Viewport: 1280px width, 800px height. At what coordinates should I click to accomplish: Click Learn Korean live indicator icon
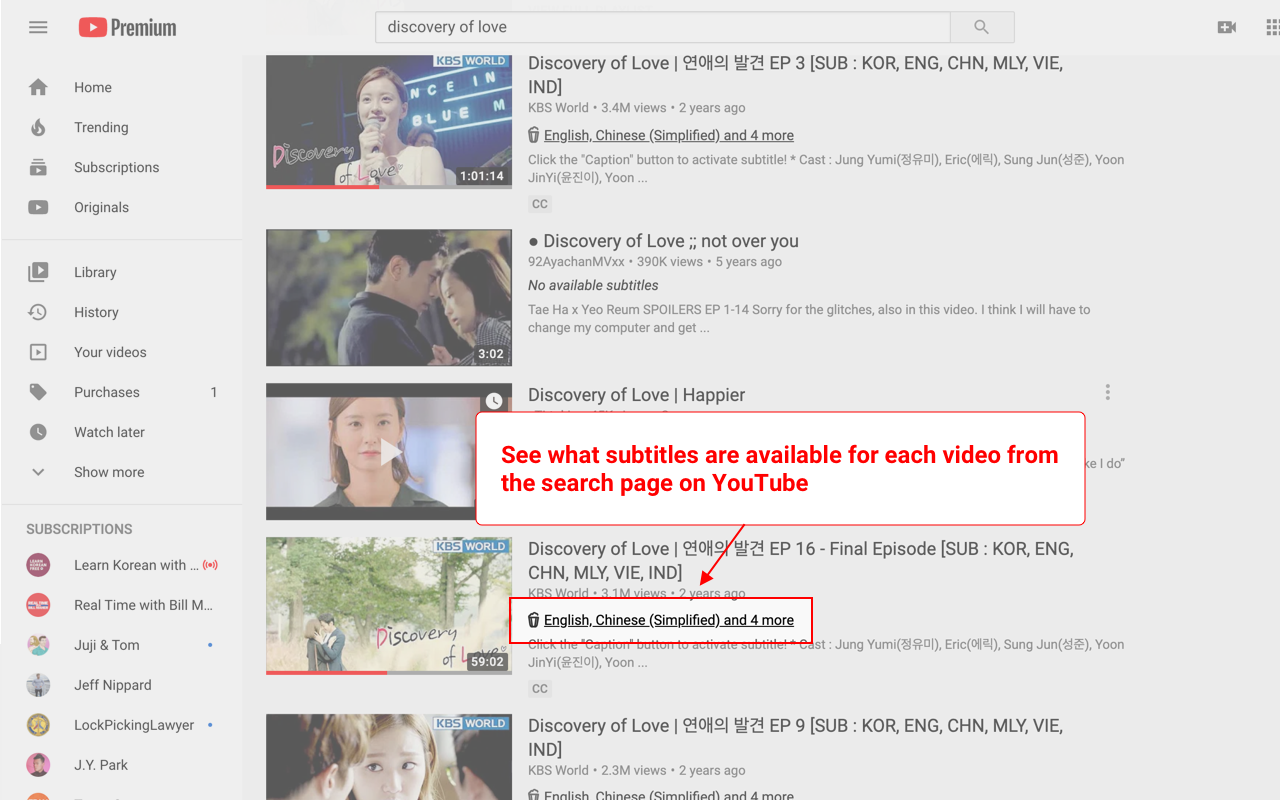point(210,565)
